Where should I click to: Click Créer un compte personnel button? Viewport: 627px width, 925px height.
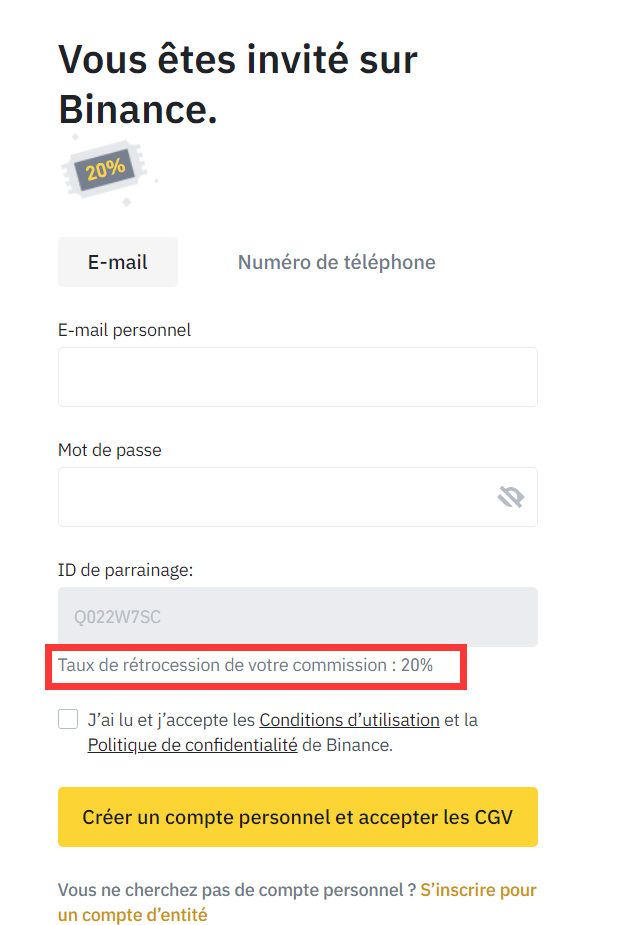click(x=298, y=817)
